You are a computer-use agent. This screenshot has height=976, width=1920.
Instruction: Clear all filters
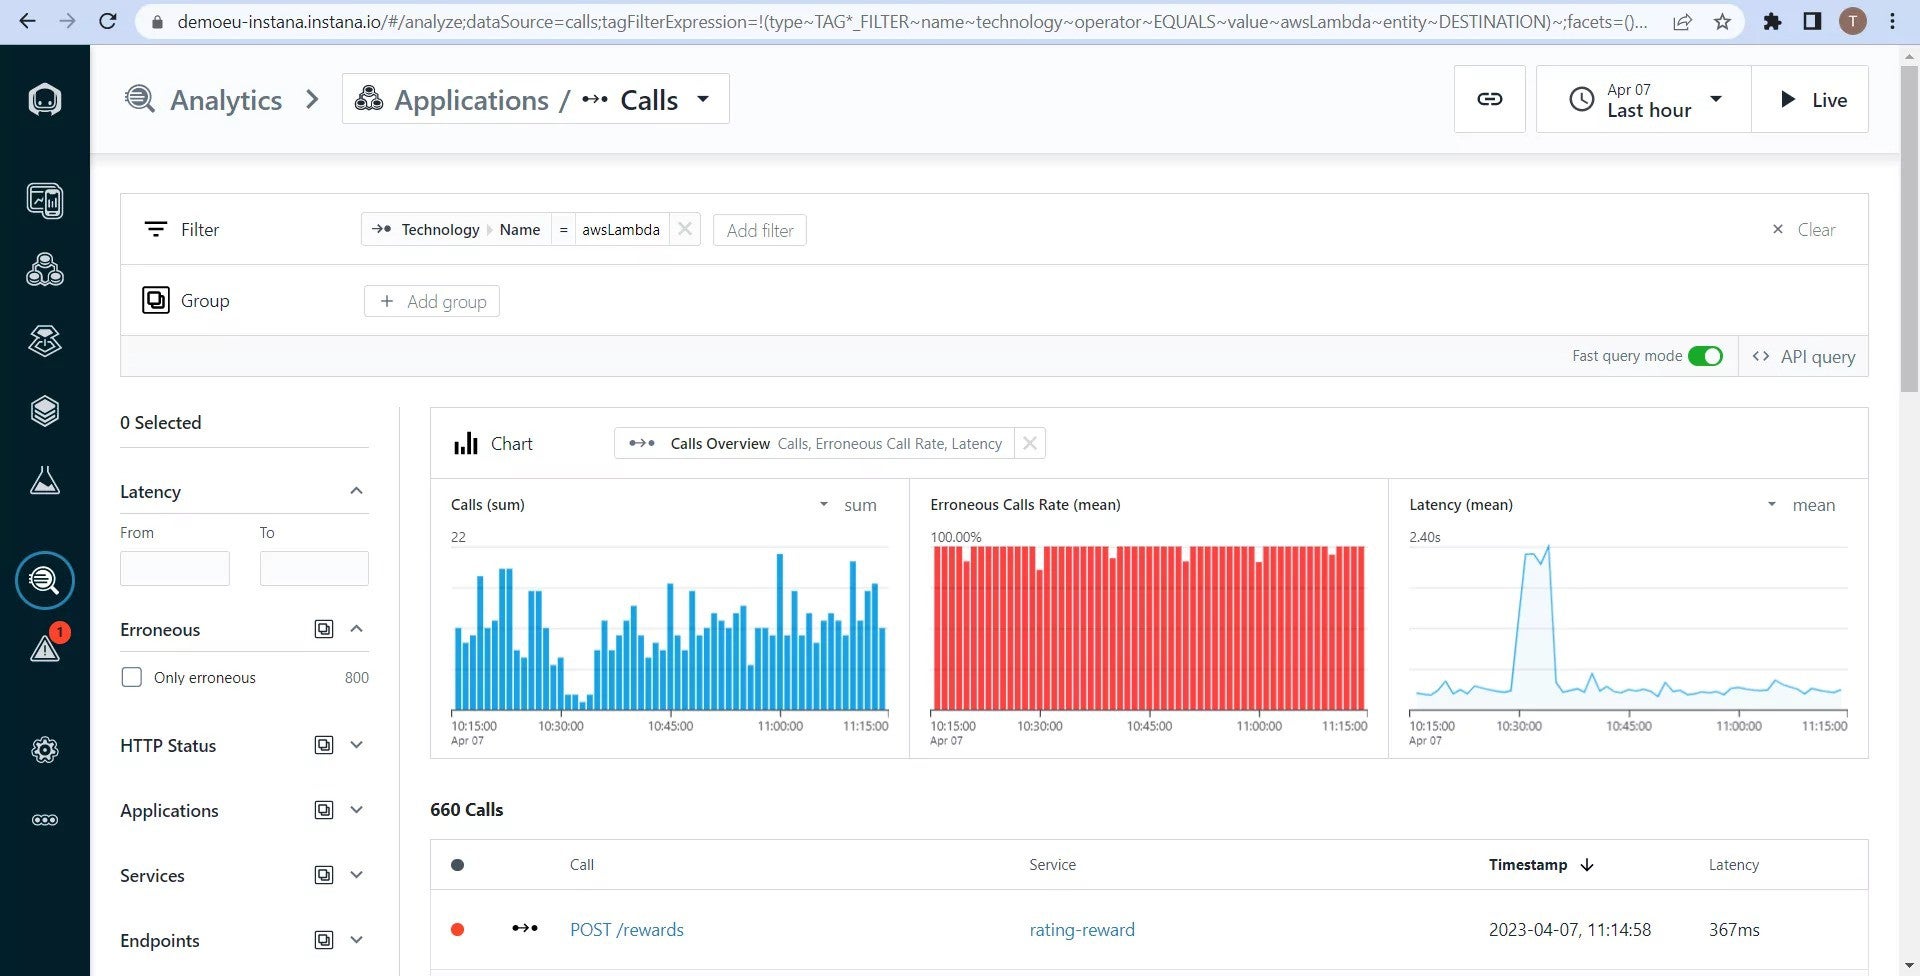click(x=1804, y=229)
